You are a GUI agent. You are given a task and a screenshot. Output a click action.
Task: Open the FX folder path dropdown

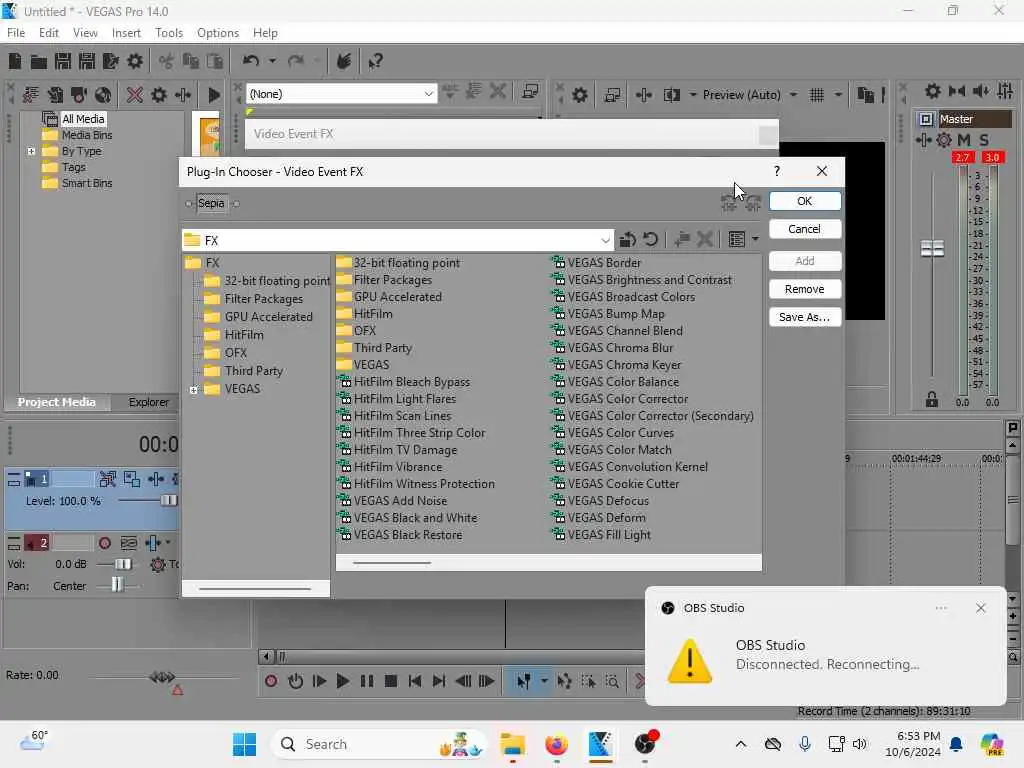(x=605, y=240)
